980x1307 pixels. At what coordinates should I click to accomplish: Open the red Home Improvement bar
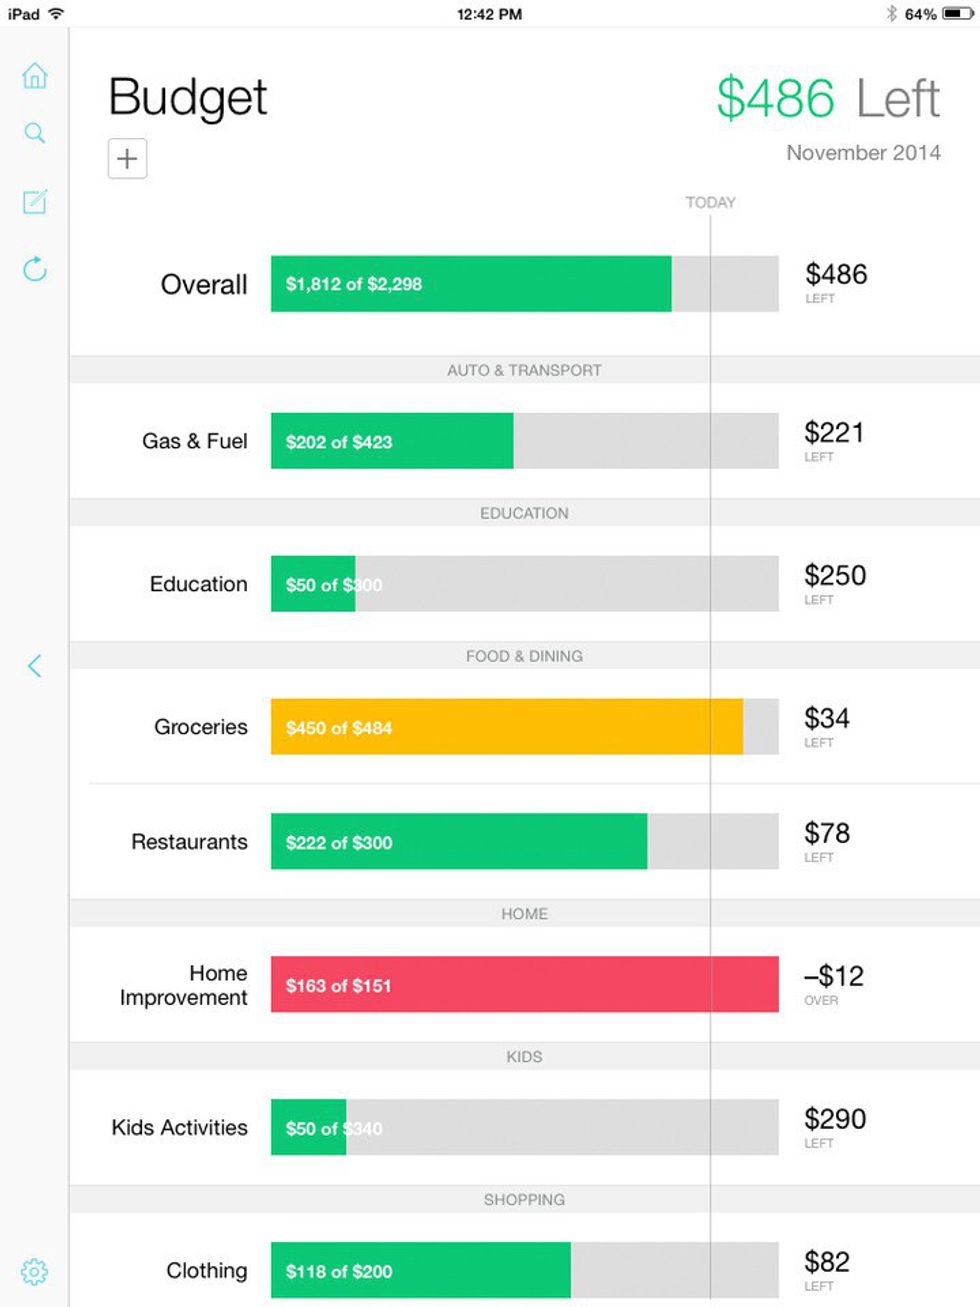[x=524, y=985]
